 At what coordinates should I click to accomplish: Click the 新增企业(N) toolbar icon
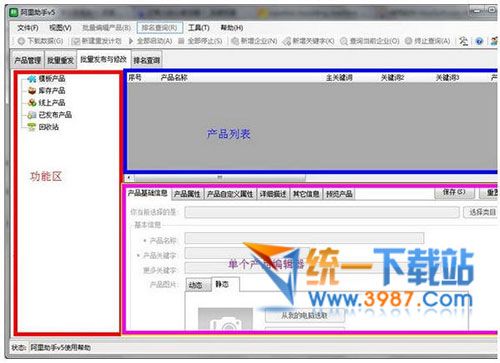click(x=235, y=41)
